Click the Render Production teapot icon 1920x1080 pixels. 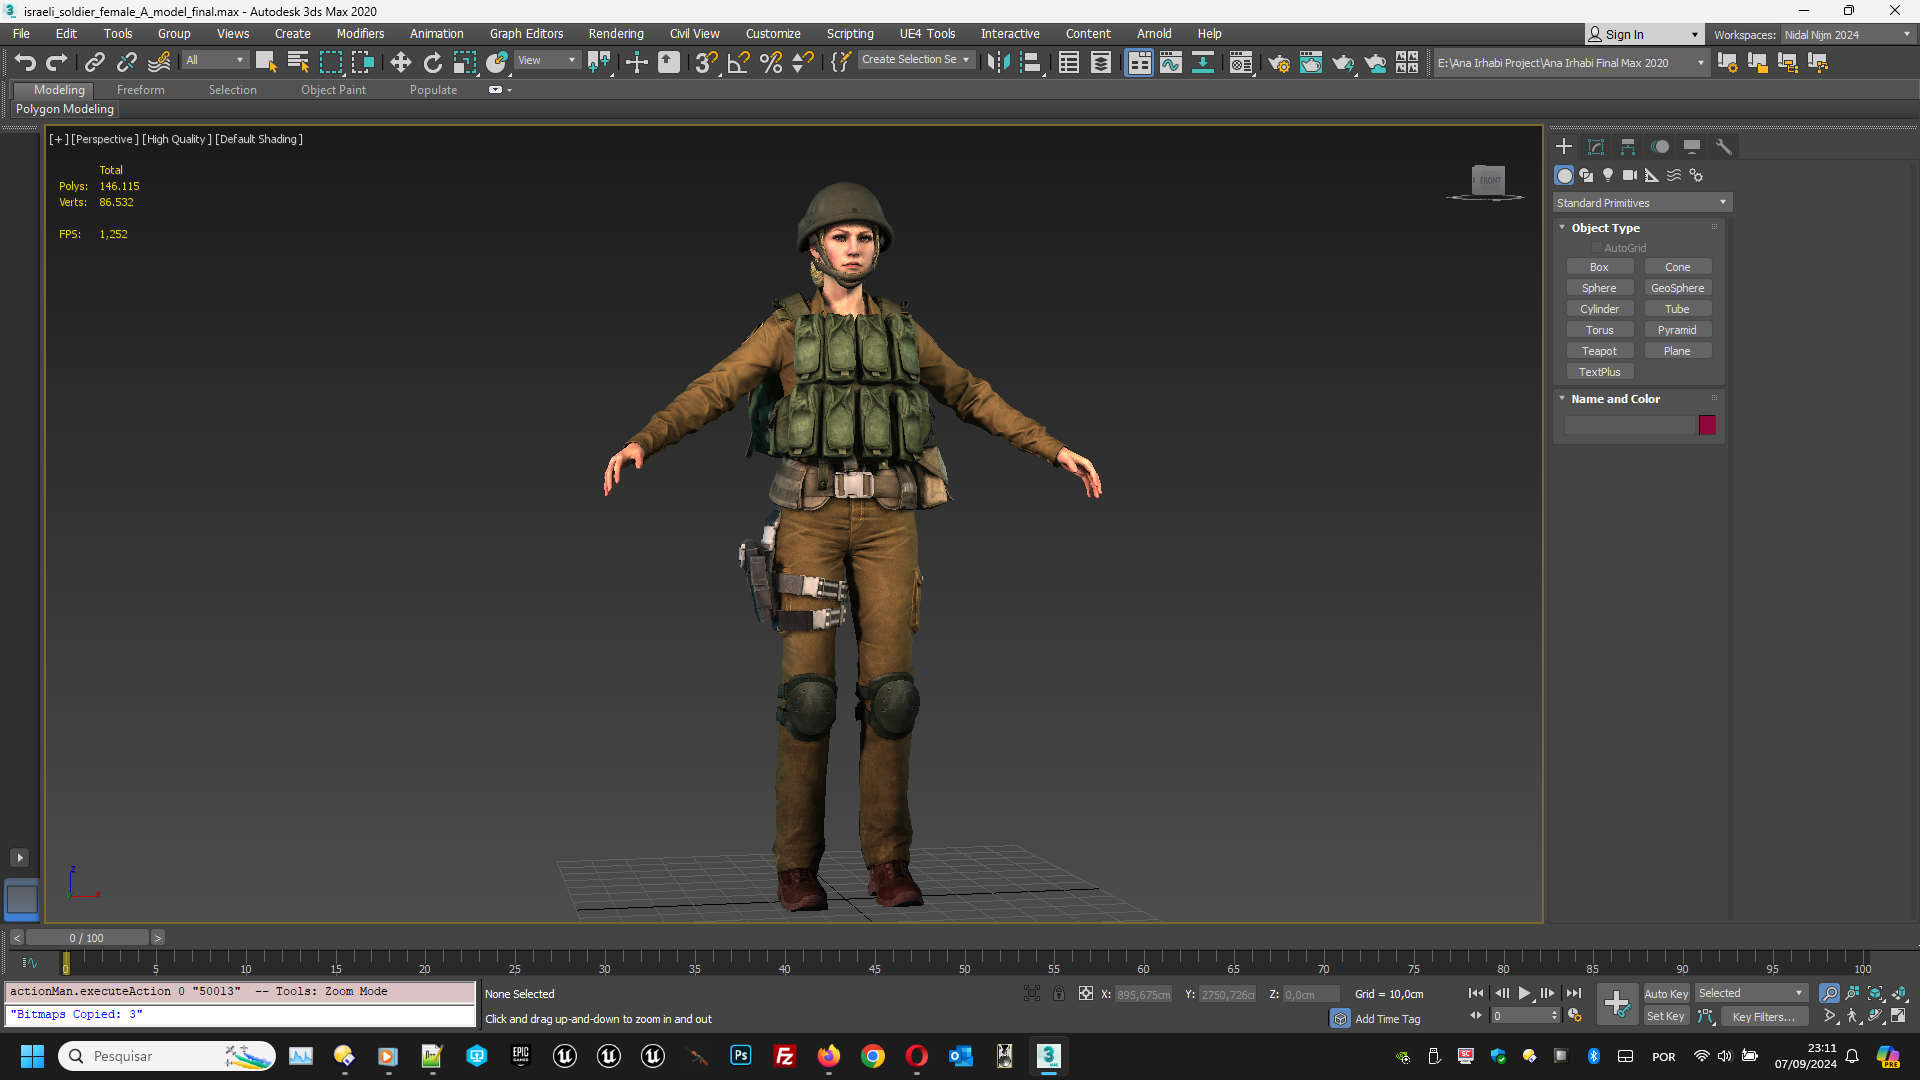[x=1342, y=62]
